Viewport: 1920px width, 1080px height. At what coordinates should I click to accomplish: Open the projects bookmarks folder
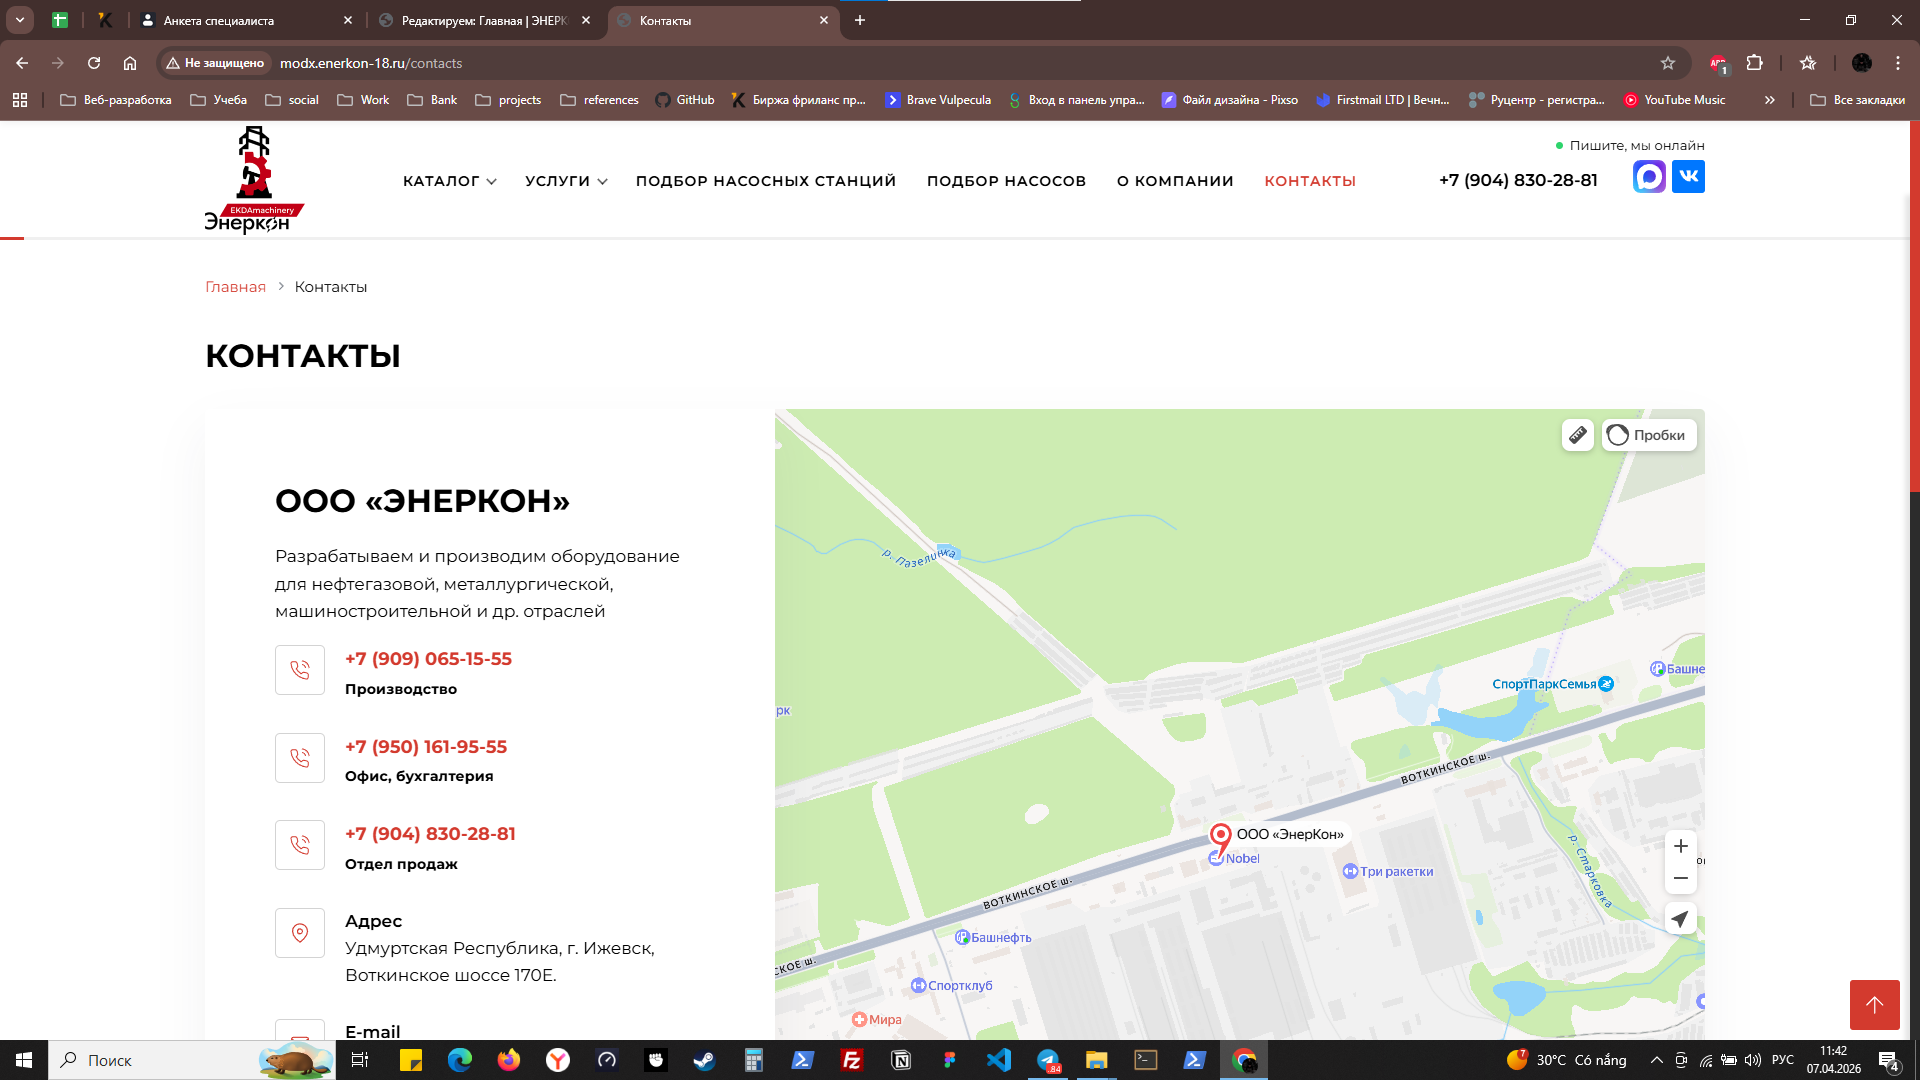(x=508, y=100)
